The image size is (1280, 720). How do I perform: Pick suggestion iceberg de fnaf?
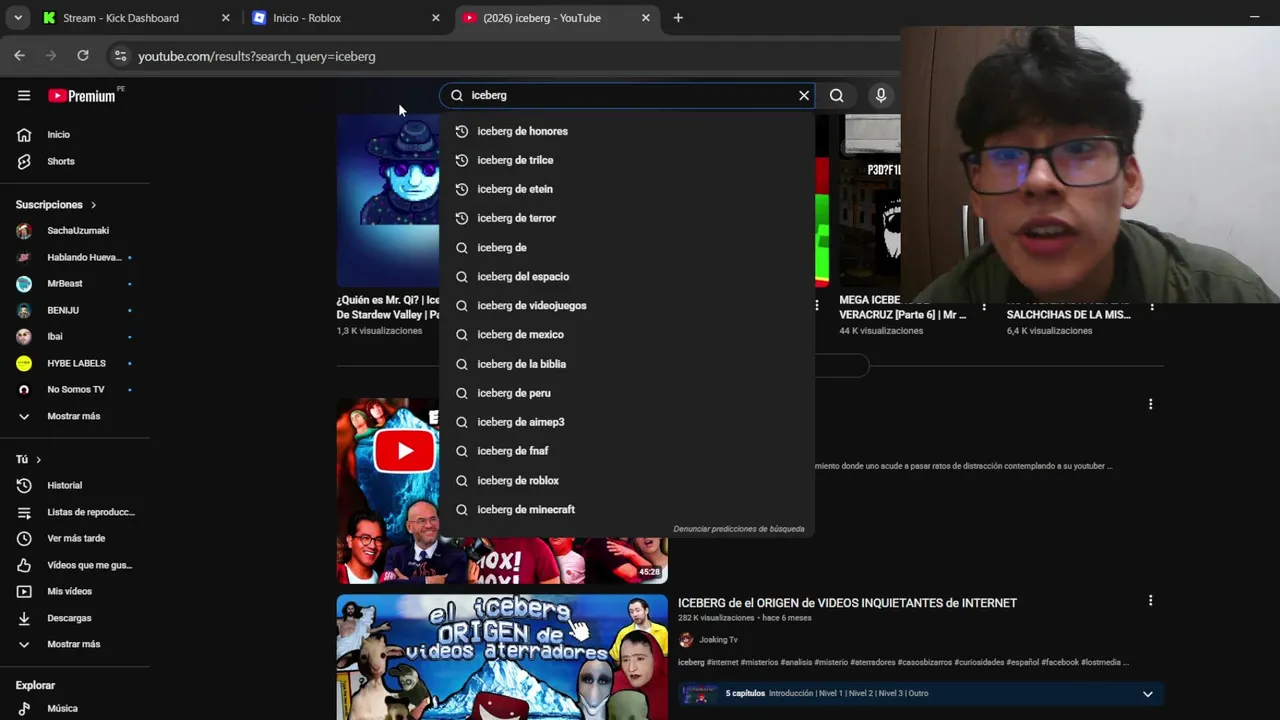[x=627, y=451]
